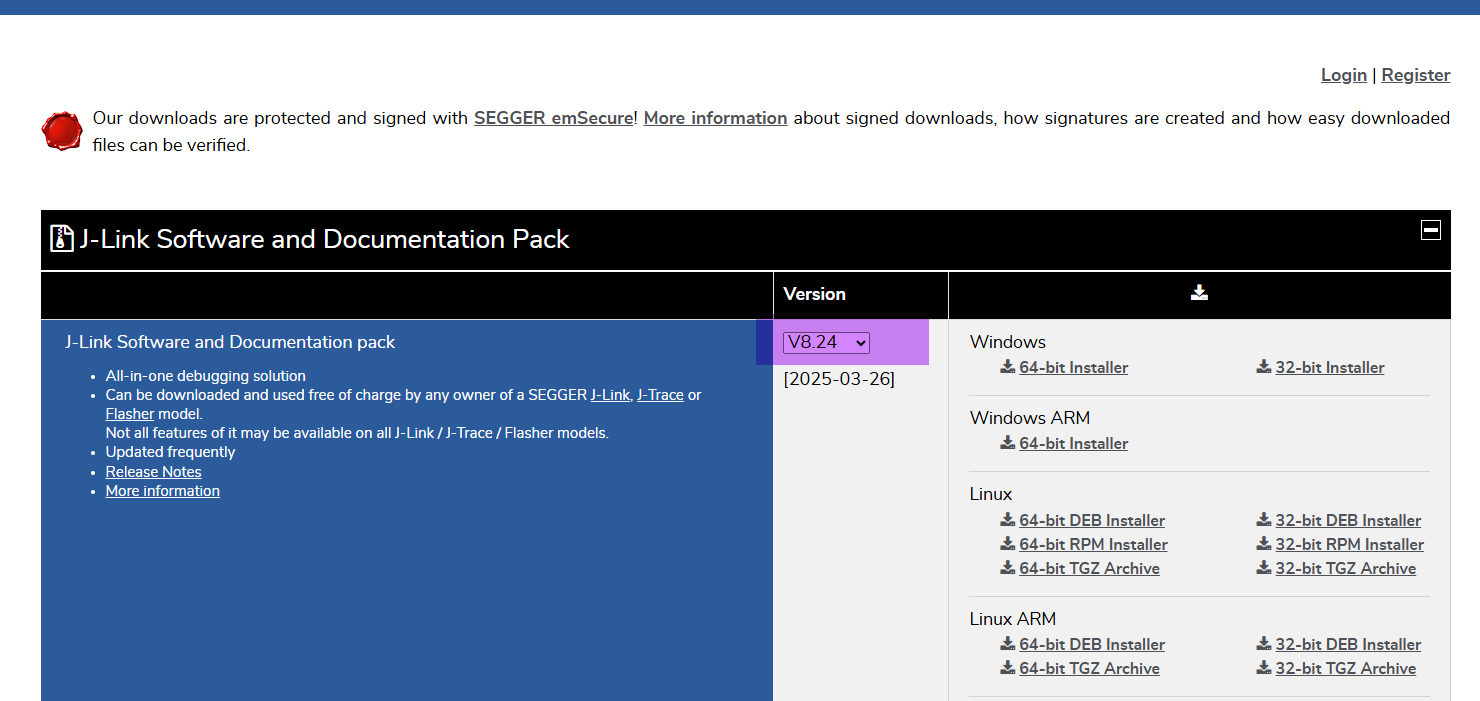Open the SEGGER emSecure link
Image resolution: width=1480 pixels, height=701 pixels.
point(553,117)
